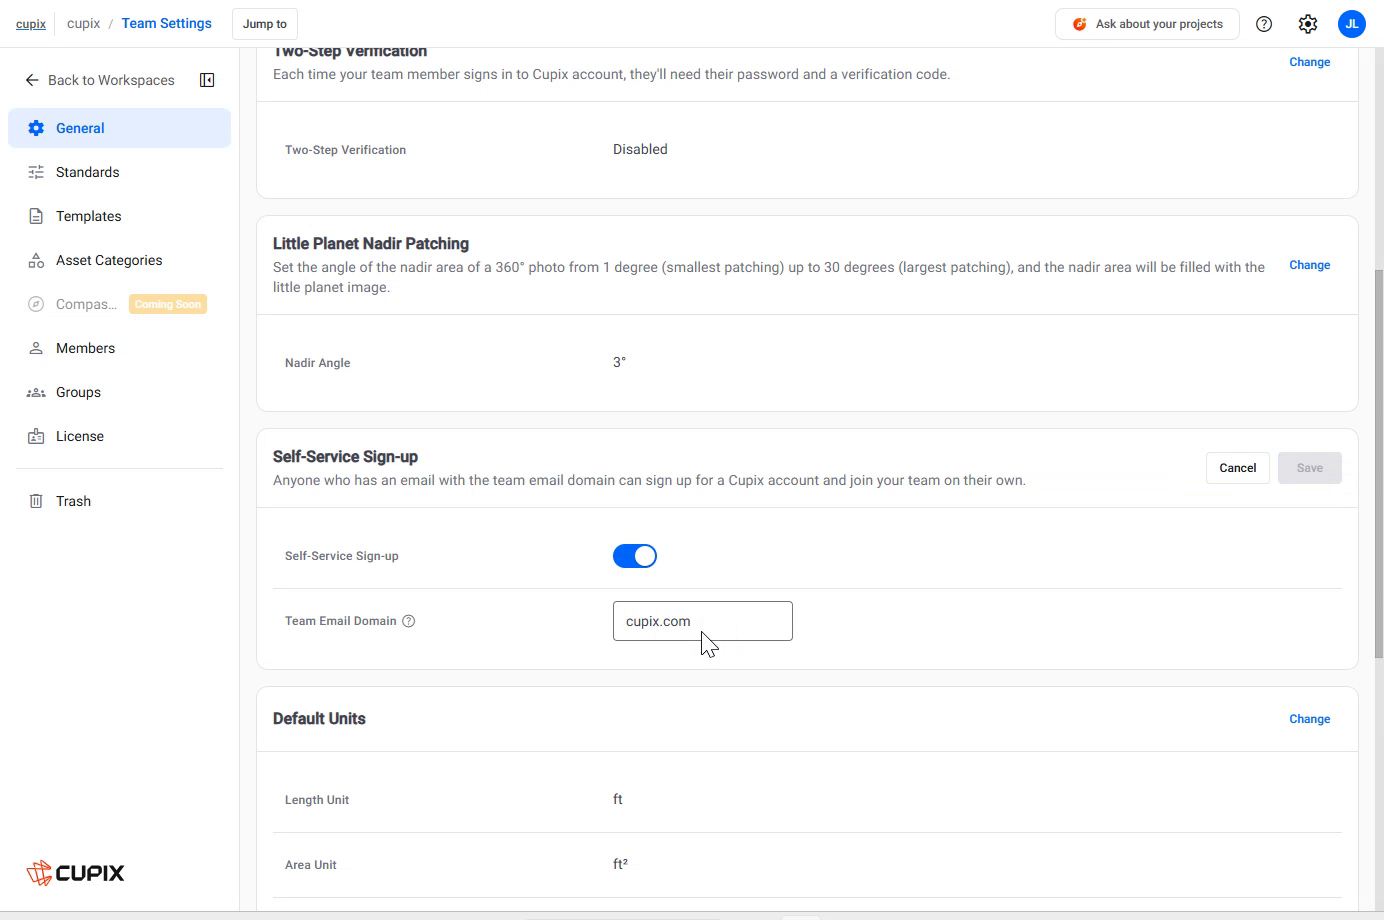Open the Jump to dropdown
1384x920 pixels.
(x=265, y=24)
